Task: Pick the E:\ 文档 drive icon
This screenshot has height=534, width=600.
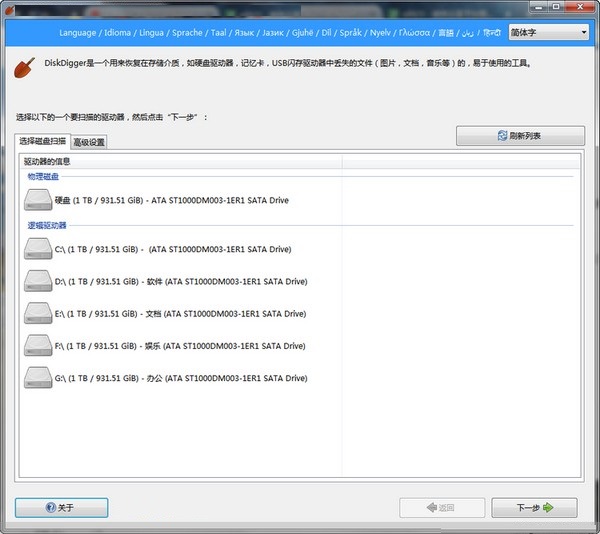Action: point(38,313)
